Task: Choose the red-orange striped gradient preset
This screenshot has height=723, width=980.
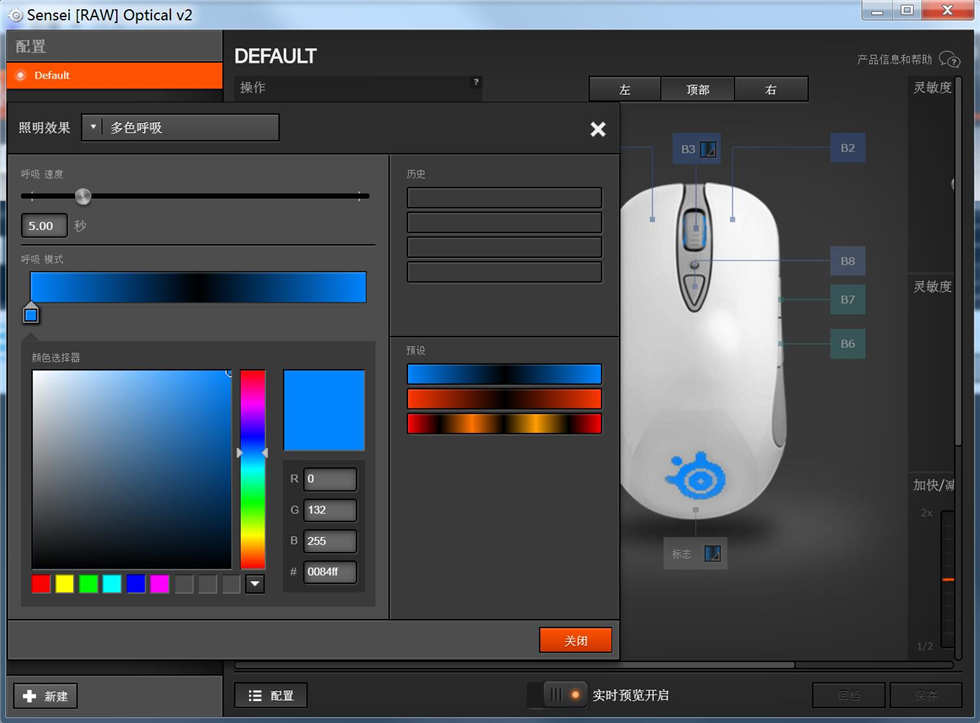Action: click(504, 424)
